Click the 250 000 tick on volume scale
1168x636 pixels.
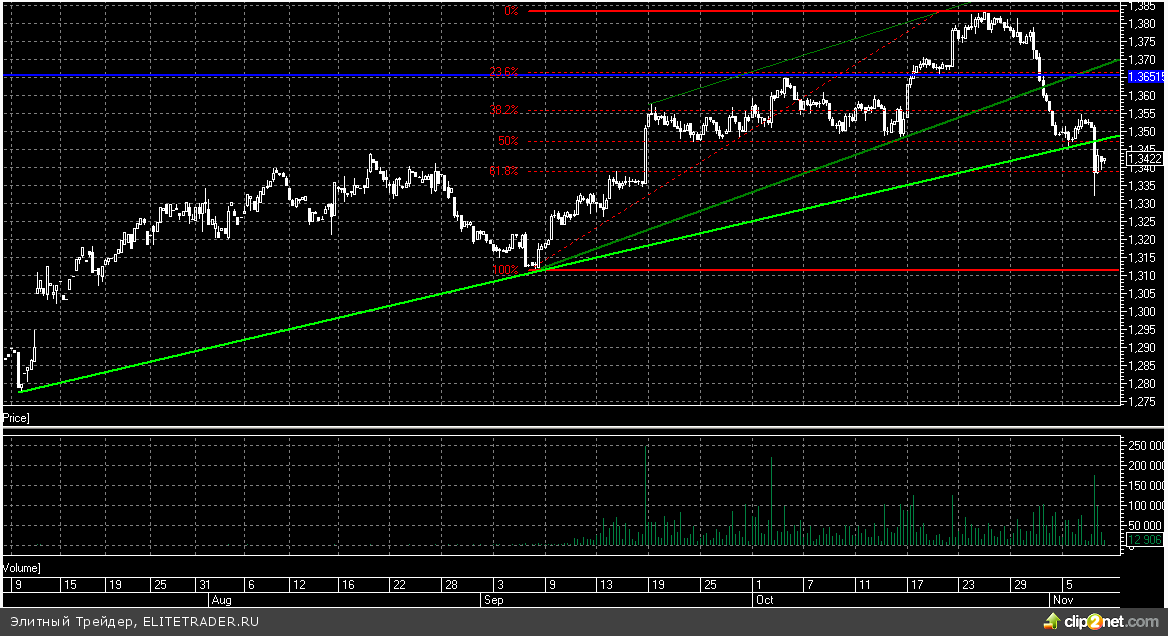coord(1146,445)
